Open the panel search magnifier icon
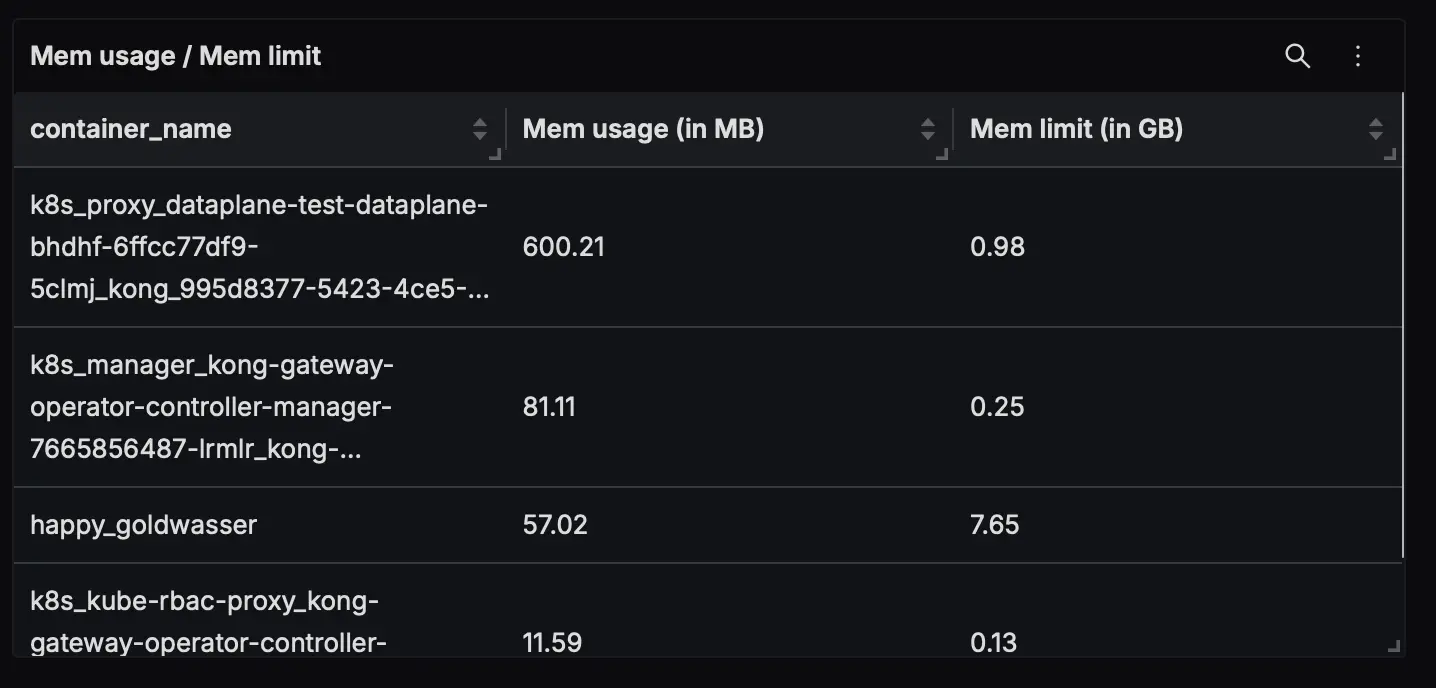This screenshot has width=1436, height=688. pos(1297,56)
